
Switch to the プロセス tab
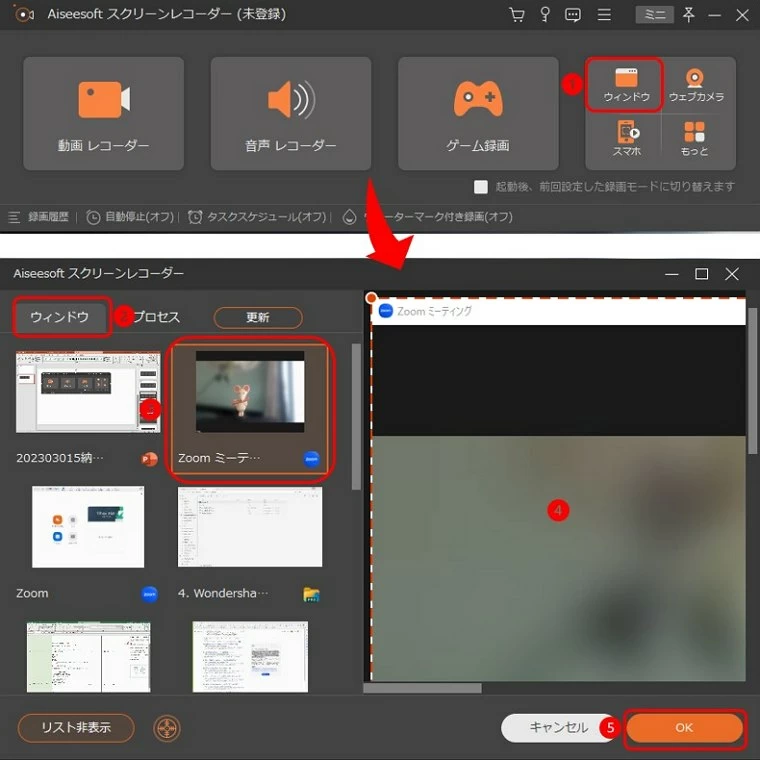[156, 317]
